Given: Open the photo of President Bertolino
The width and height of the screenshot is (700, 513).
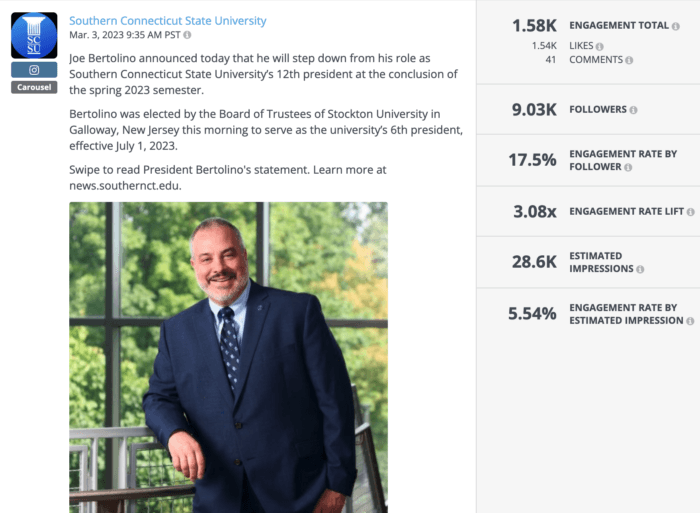Looking at the screenshot, I should [x=228, y=357].
